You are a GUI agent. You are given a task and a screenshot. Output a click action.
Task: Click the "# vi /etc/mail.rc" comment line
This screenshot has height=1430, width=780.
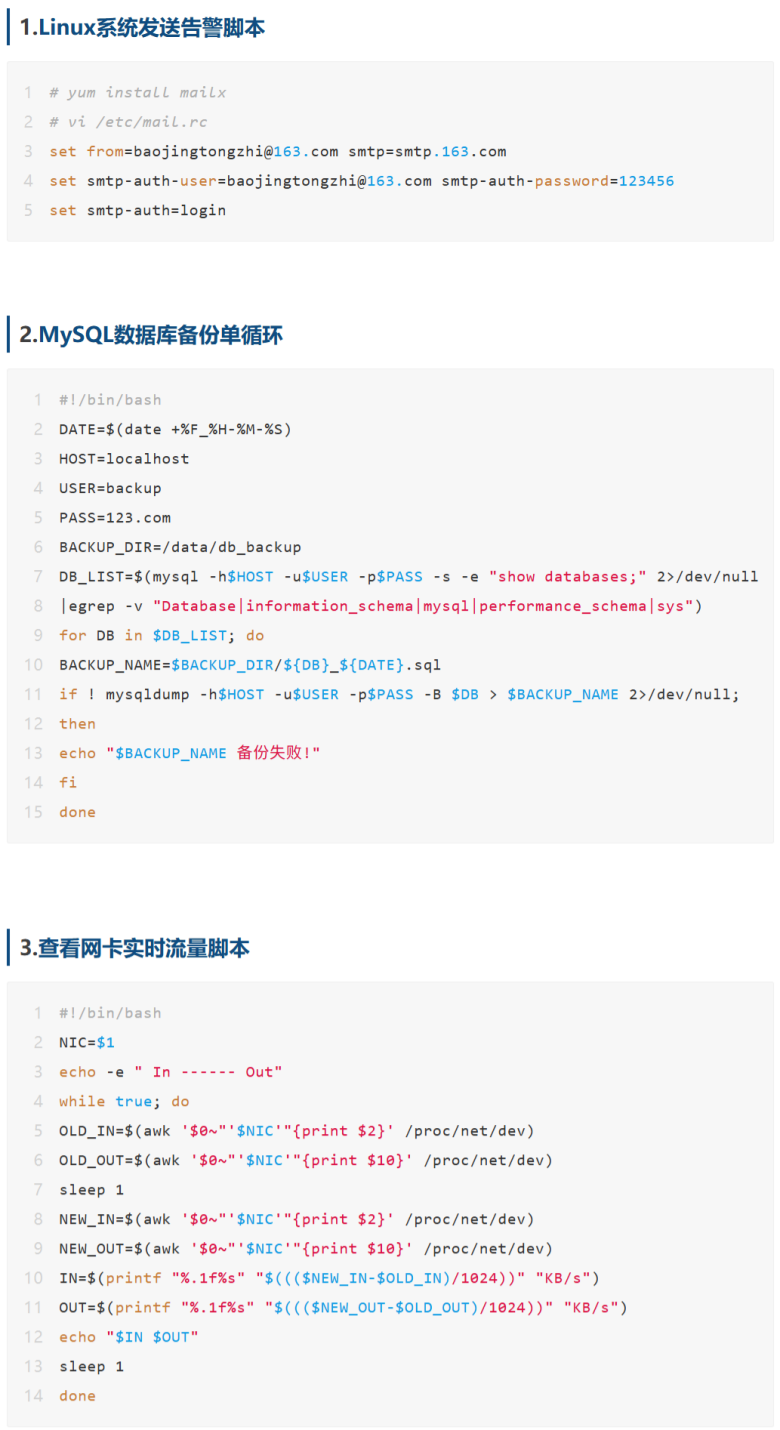pyautogui.click(x=128, y=122)
